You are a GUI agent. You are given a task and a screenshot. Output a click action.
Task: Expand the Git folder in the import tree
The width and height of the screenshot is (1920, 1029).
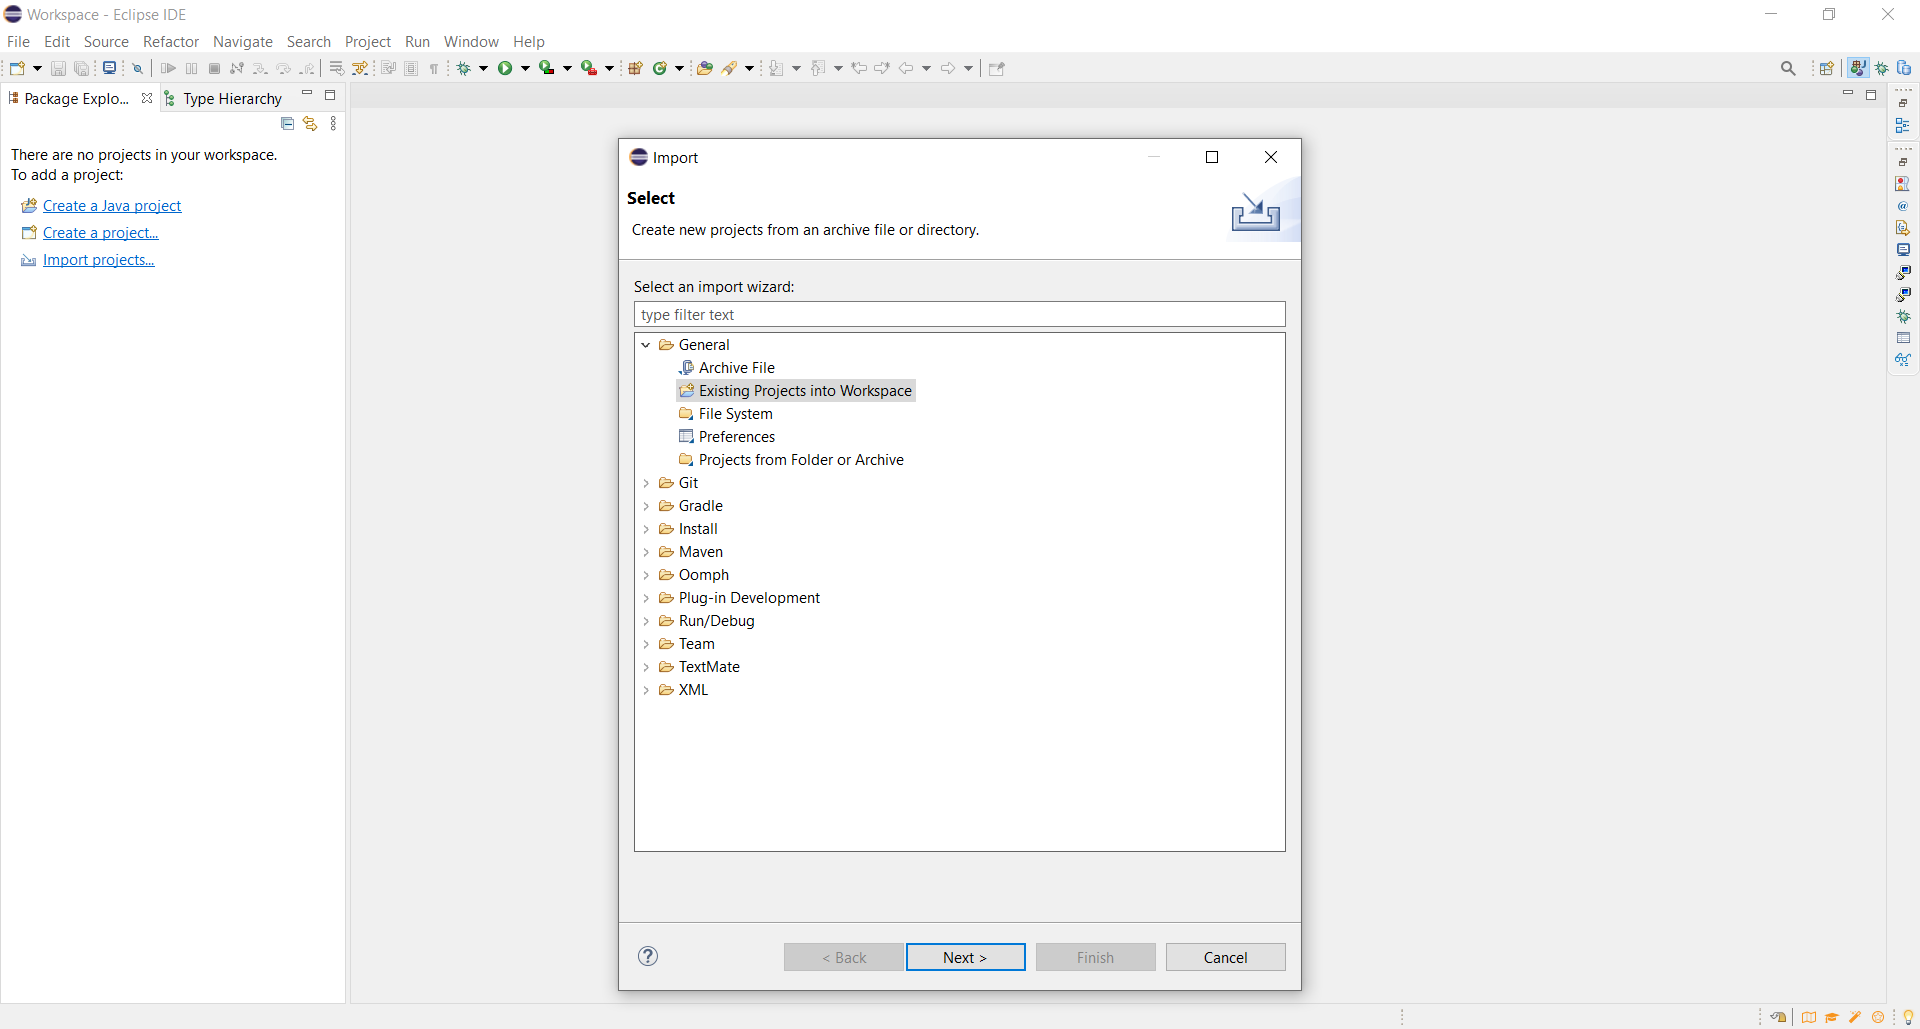(646, 483)
